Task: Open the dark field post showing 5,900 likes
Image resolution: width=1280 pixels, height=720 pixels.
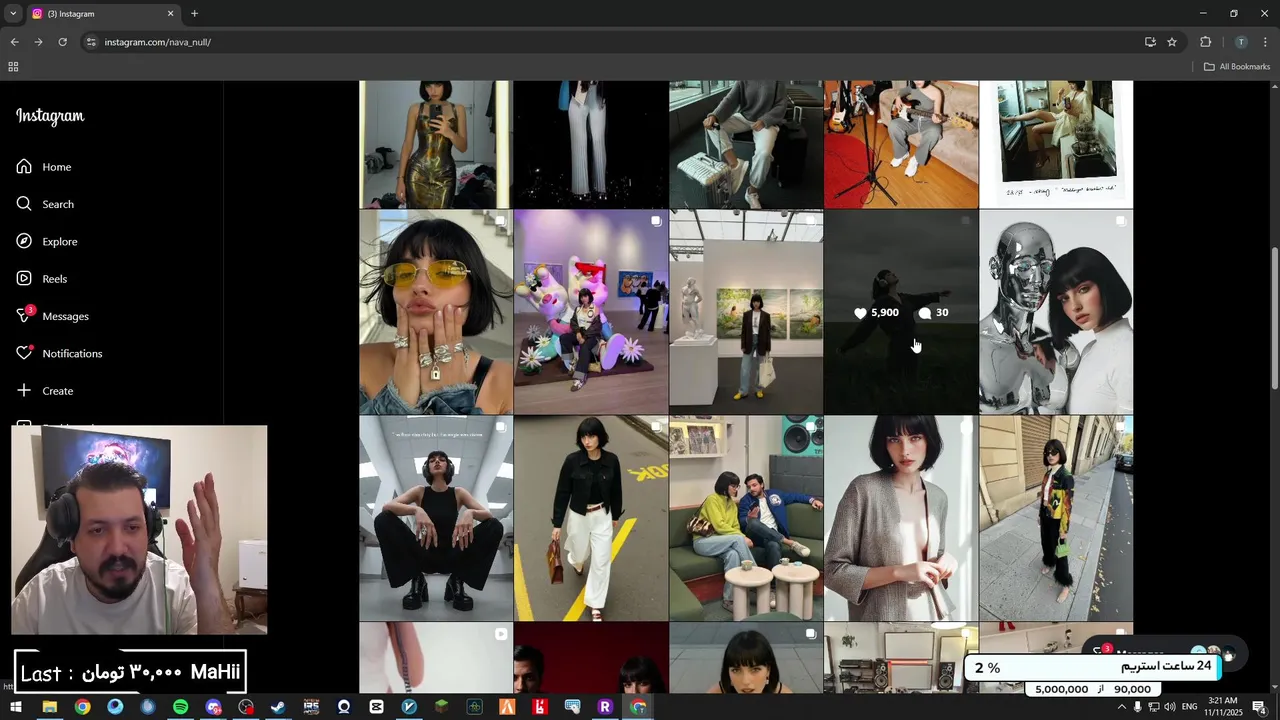Action: (901, 312)
